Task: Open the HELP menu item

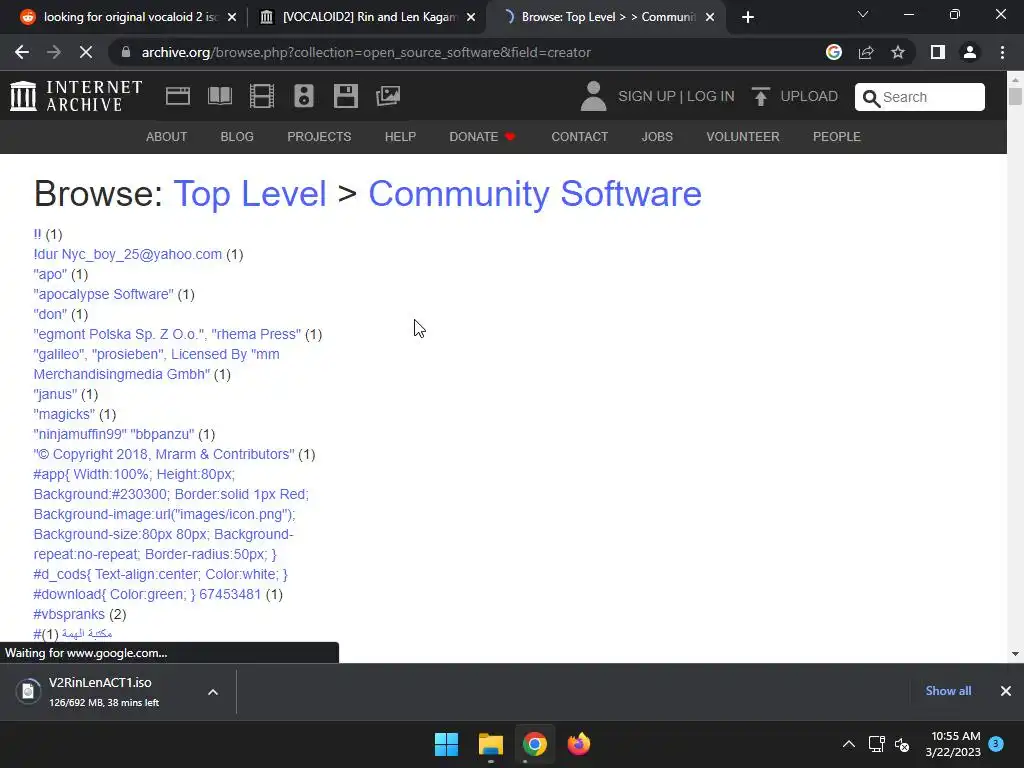Action: (400, 136)
